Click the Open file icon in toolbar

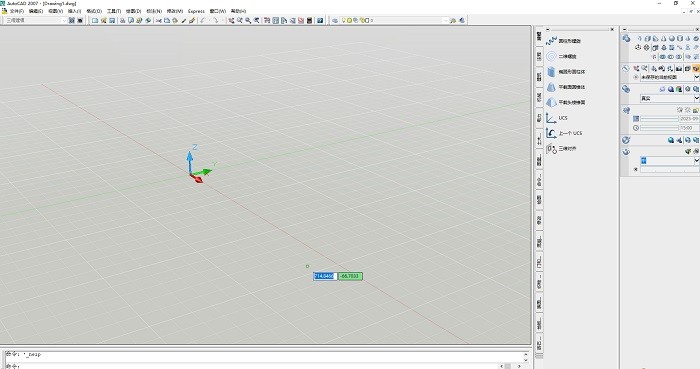(104, 20)
